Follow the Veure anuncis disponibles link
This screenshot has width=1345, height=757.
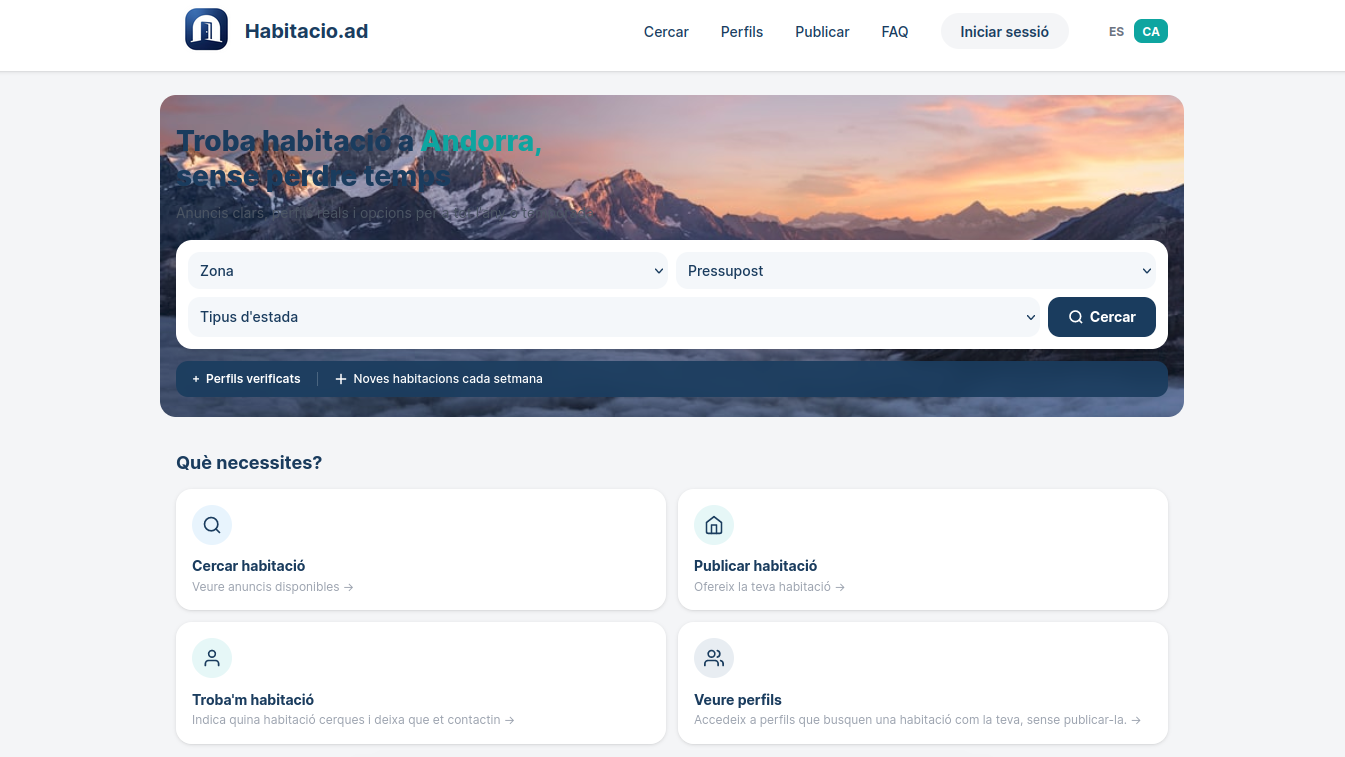pyautogui.click(x=272, y=587)
